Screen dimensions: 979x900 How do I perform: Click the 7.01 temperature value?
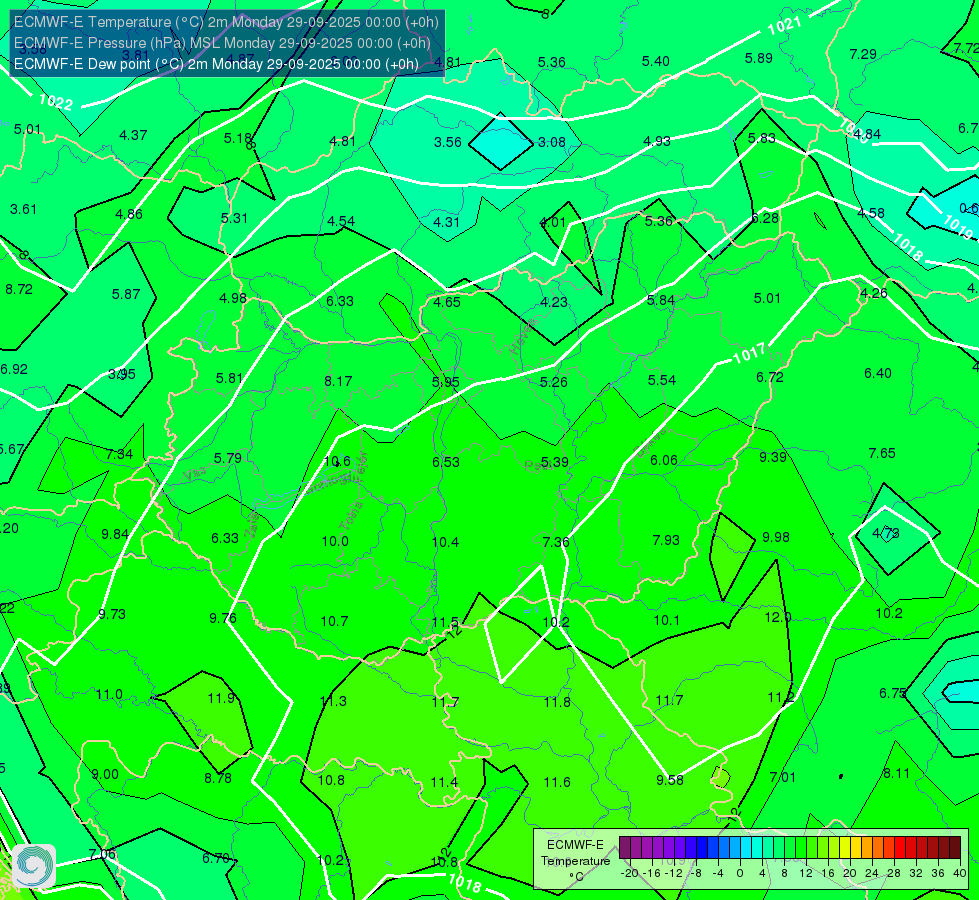coord(783,777)
